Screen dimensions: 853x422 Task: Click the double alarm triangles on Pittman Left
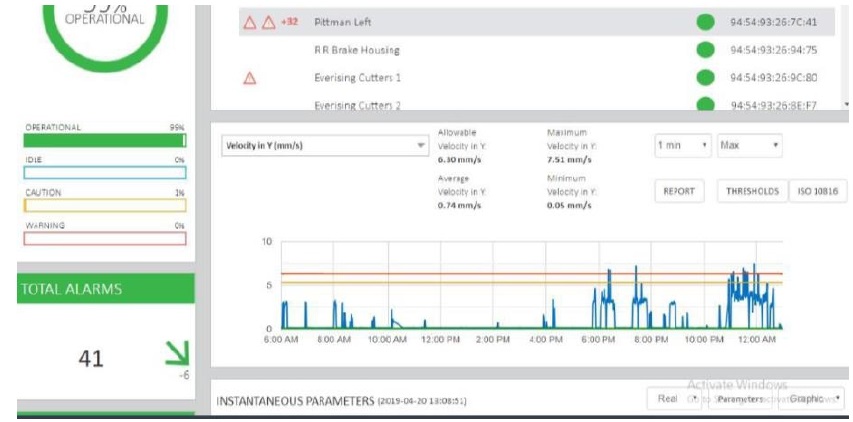[259, 21]
